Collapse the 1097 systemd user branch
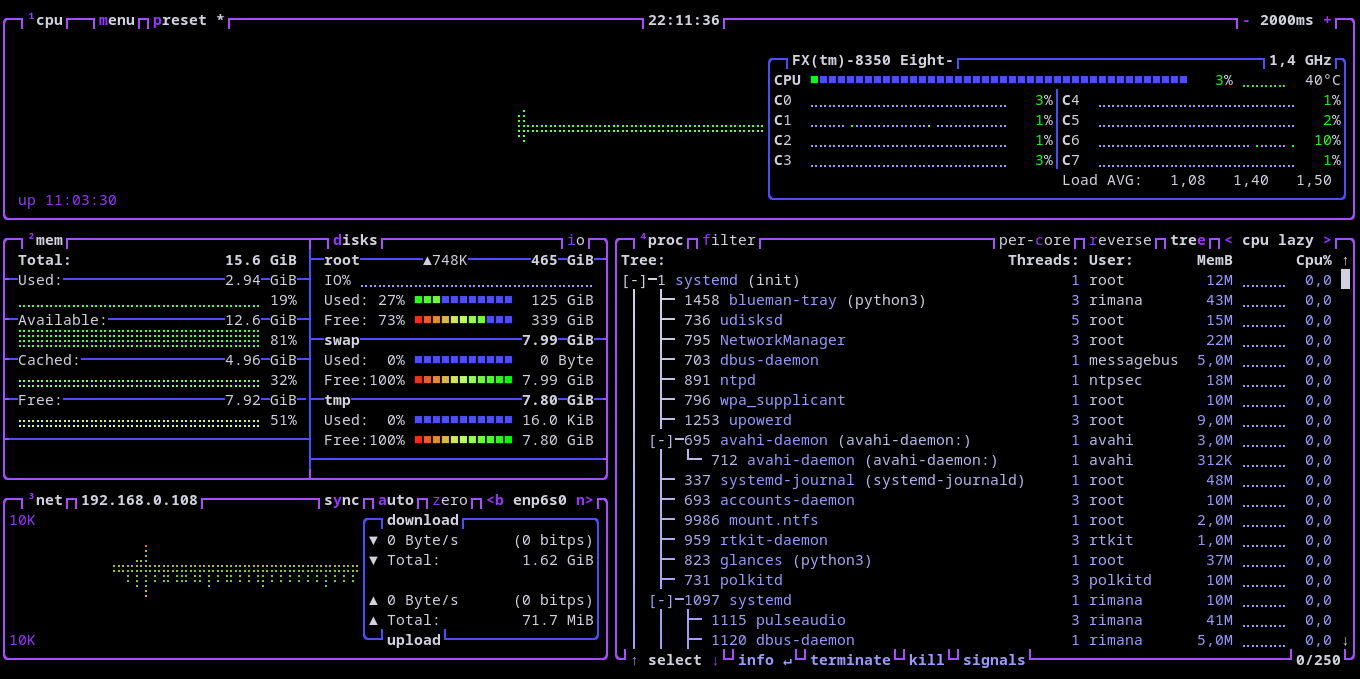 tap(661, 600)
